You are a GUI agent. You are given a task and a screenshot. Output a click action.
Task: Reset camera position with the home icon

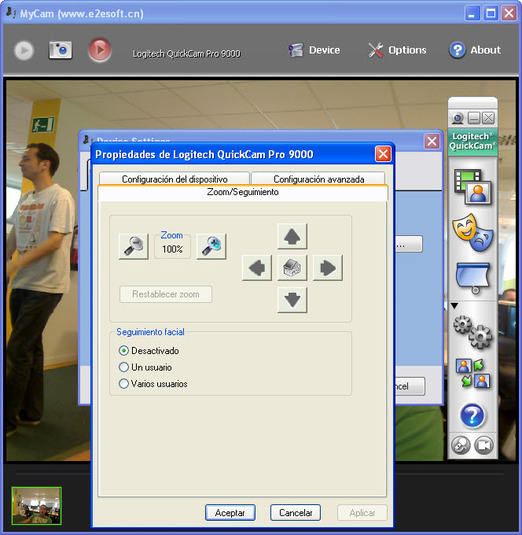[x=292, y=268]
